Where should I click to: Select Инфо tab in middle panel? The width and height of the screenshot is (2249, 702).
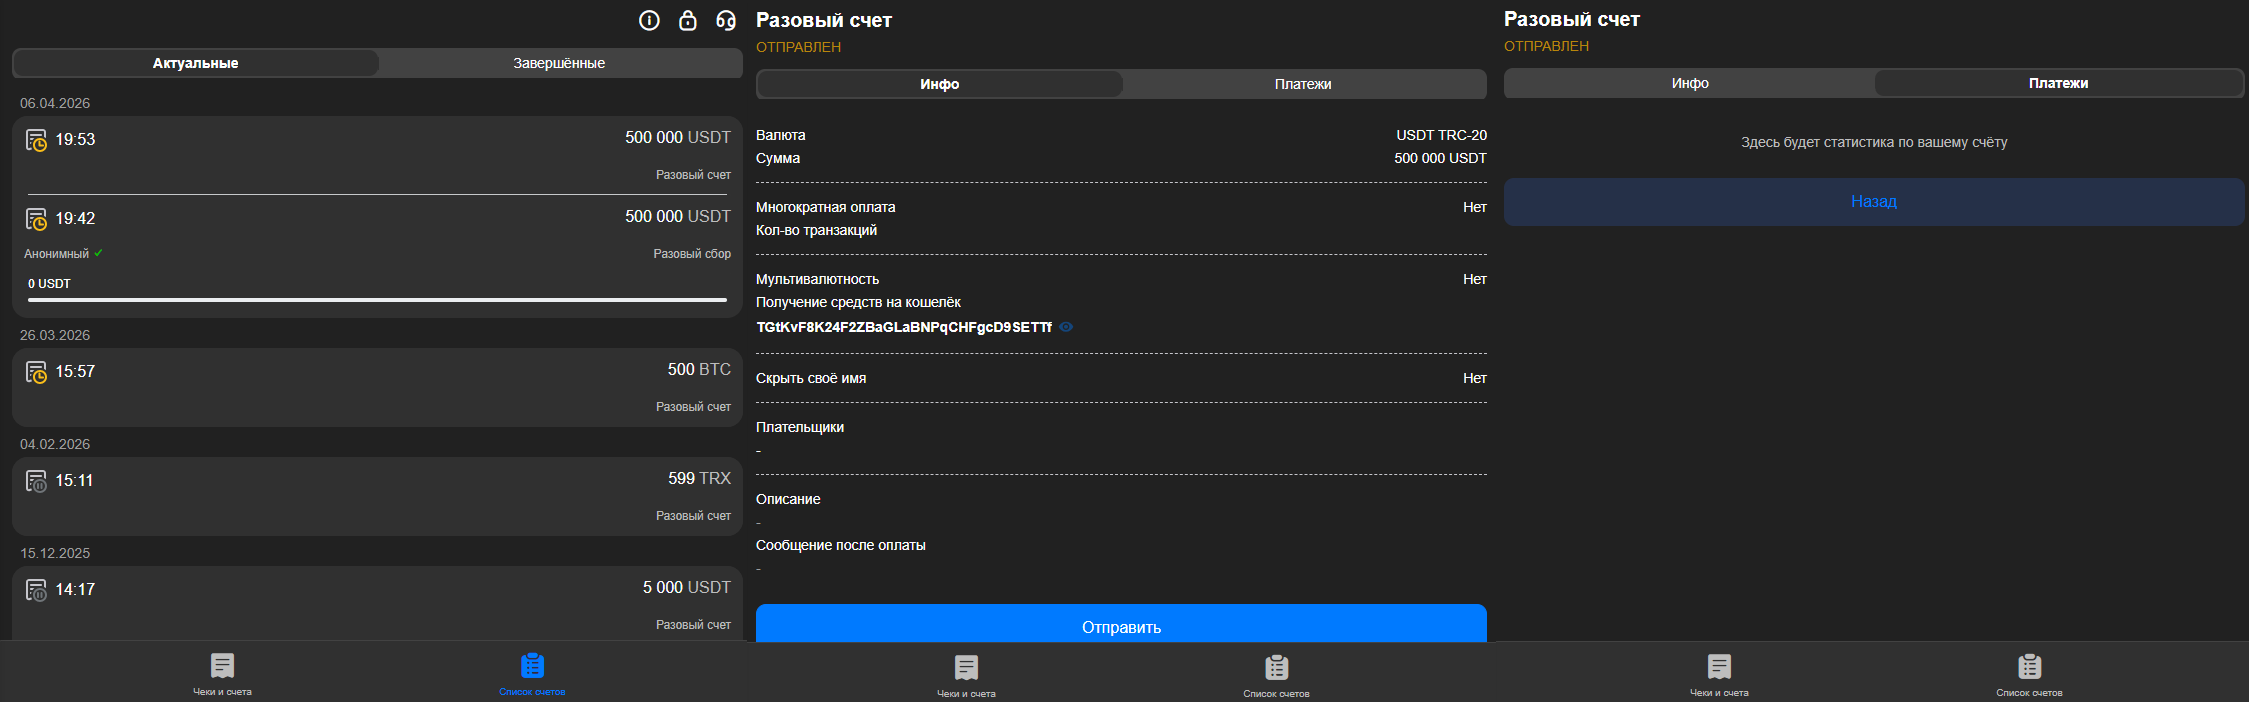coord(940,84)
